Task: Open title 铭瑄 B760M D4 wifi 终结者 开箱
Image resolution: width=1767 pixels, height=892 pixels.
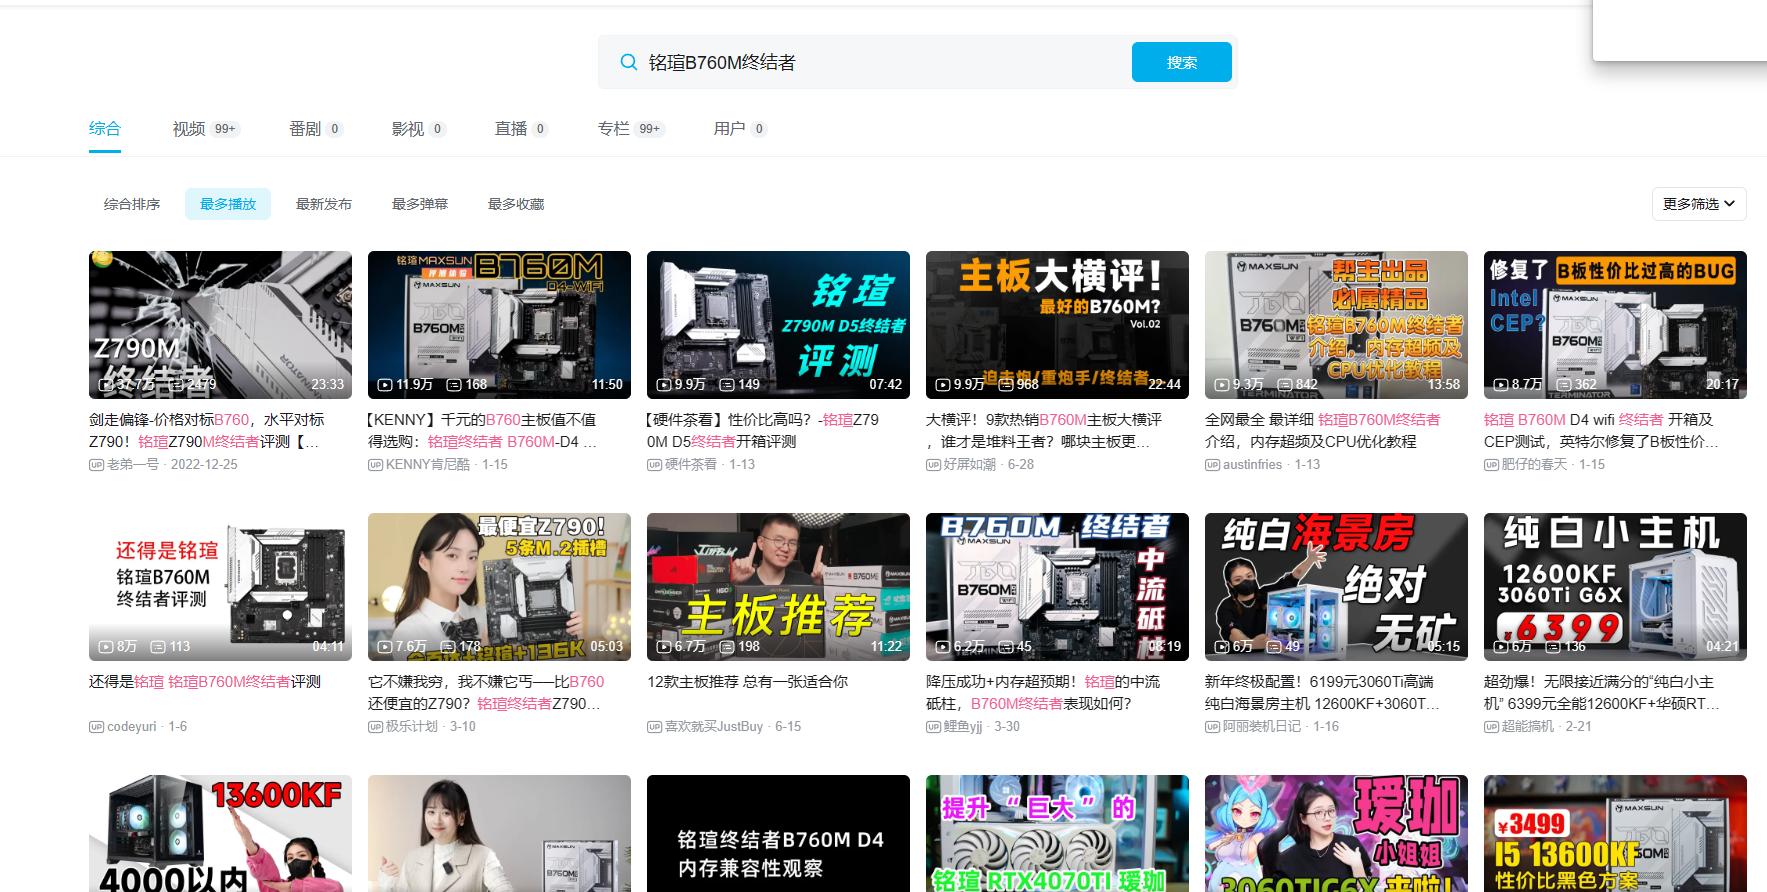Action: (1601, 430)
